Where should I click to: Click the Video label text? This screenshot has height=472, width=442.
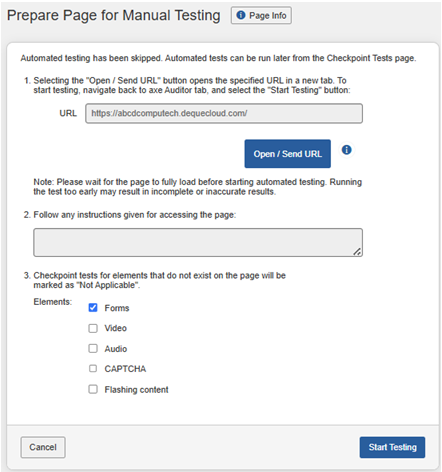point(116,328)
